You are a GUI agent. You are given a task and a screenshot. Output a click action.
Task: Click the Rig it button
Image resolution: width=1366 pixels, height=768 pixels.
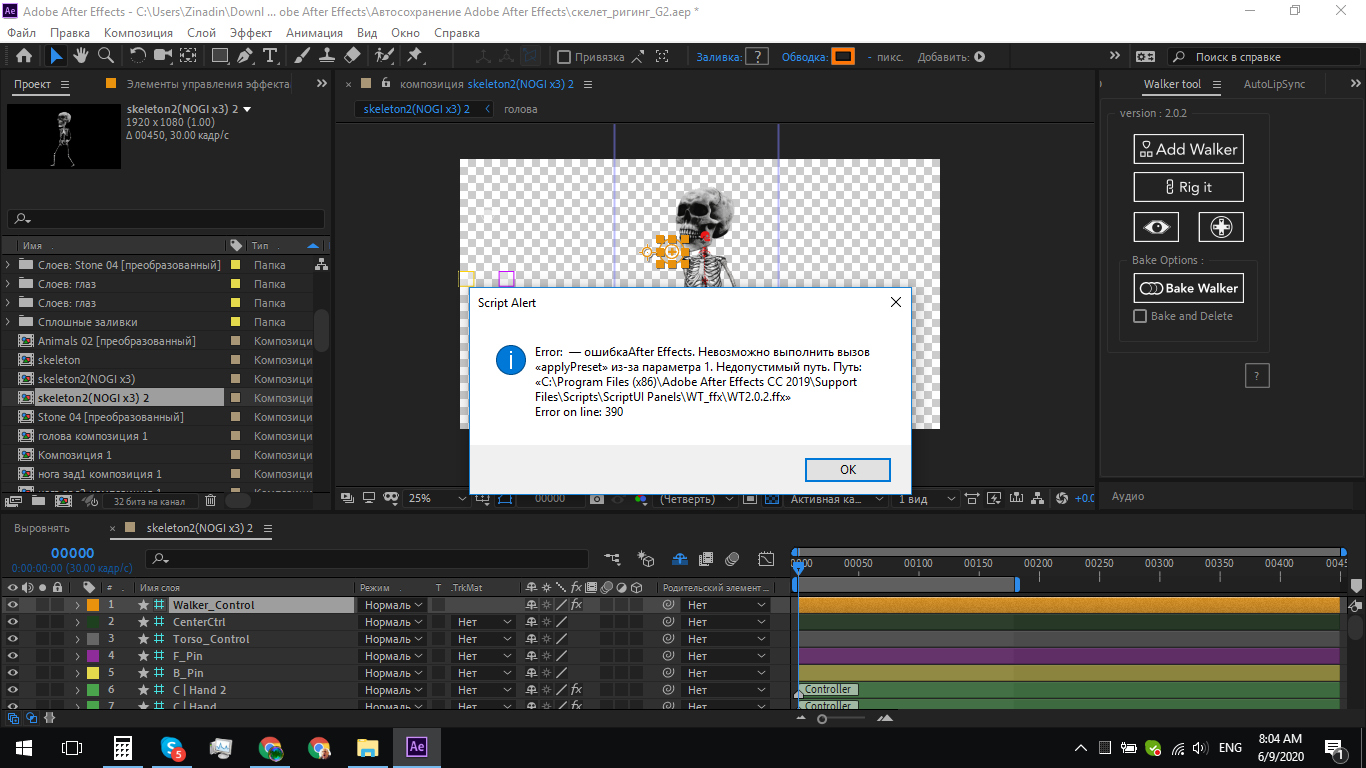tap(1188, 187)
